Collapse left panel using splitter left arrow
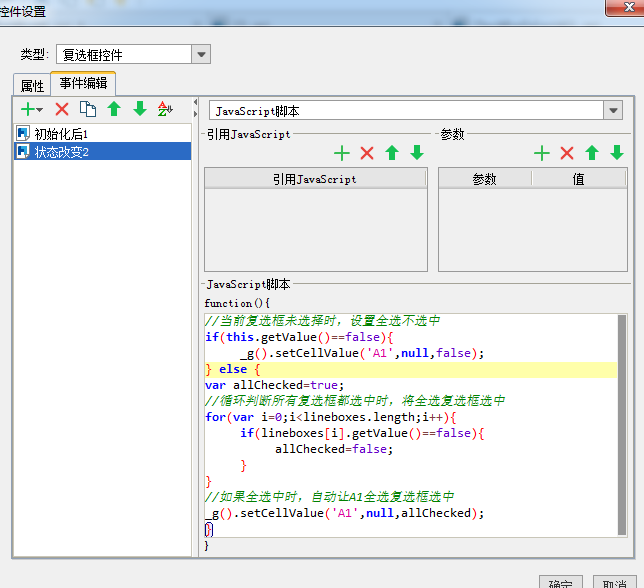 (196, 102)
